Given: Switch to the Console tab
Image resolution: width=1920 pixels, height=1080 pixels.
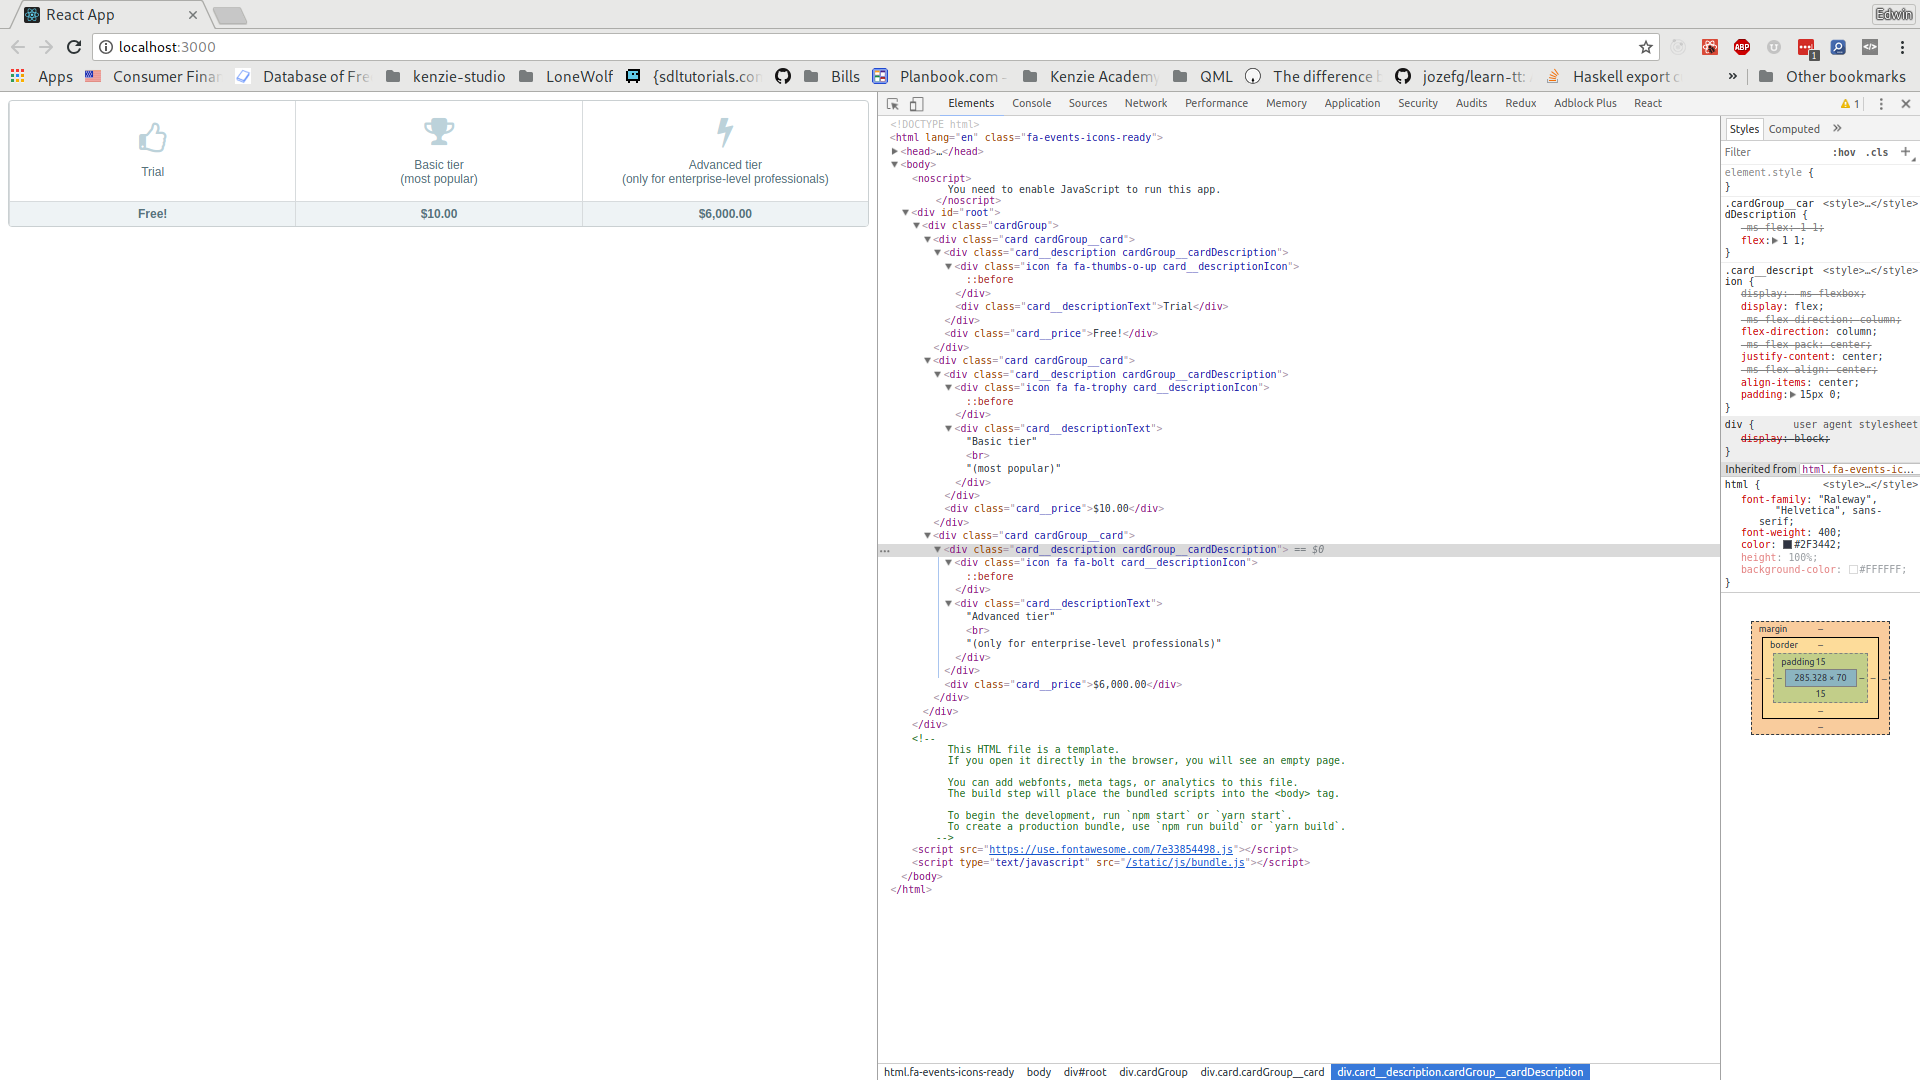Looking at the screenshot, I should click(1031, 104).
